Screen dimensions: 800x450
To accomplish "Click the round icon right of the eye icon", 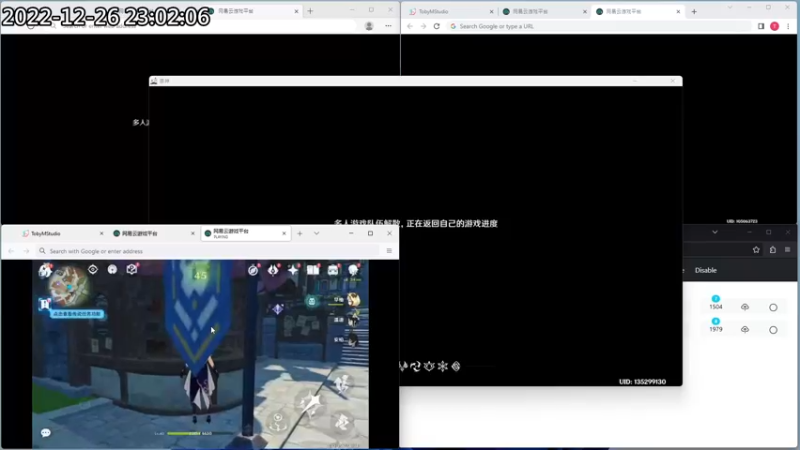I will pyautogui.click(x=112, y=269).
